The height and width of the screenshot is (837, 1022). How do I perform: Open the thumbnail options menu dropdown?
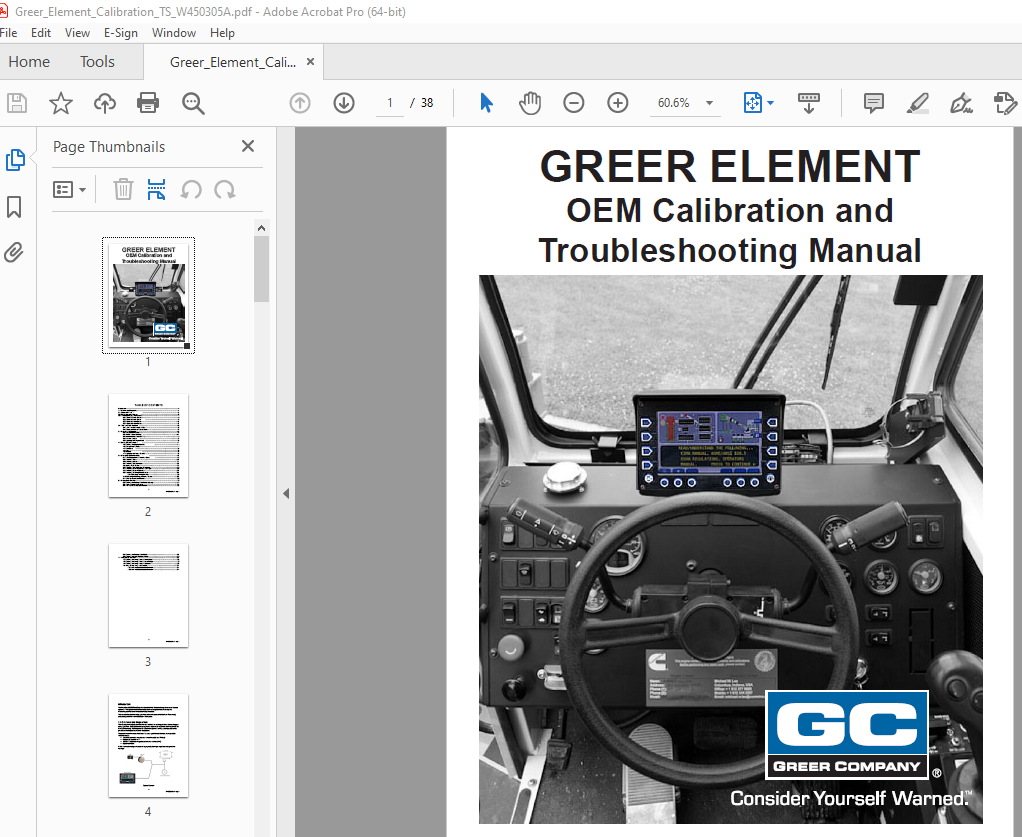(x=69, y=190)
